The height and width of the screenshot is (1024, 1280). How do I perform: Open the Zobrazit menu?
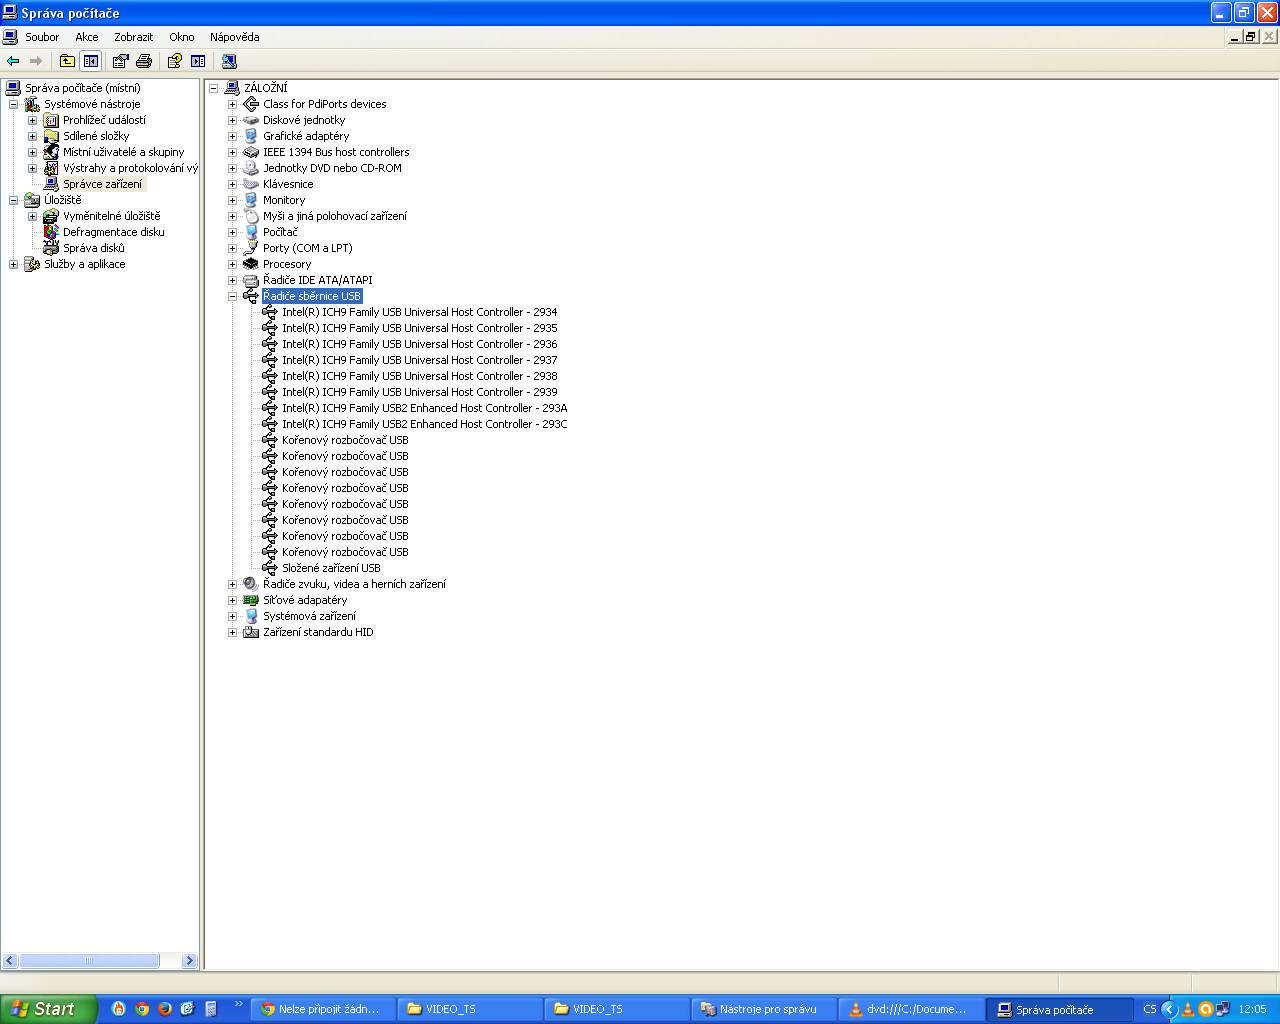(133, 37)
